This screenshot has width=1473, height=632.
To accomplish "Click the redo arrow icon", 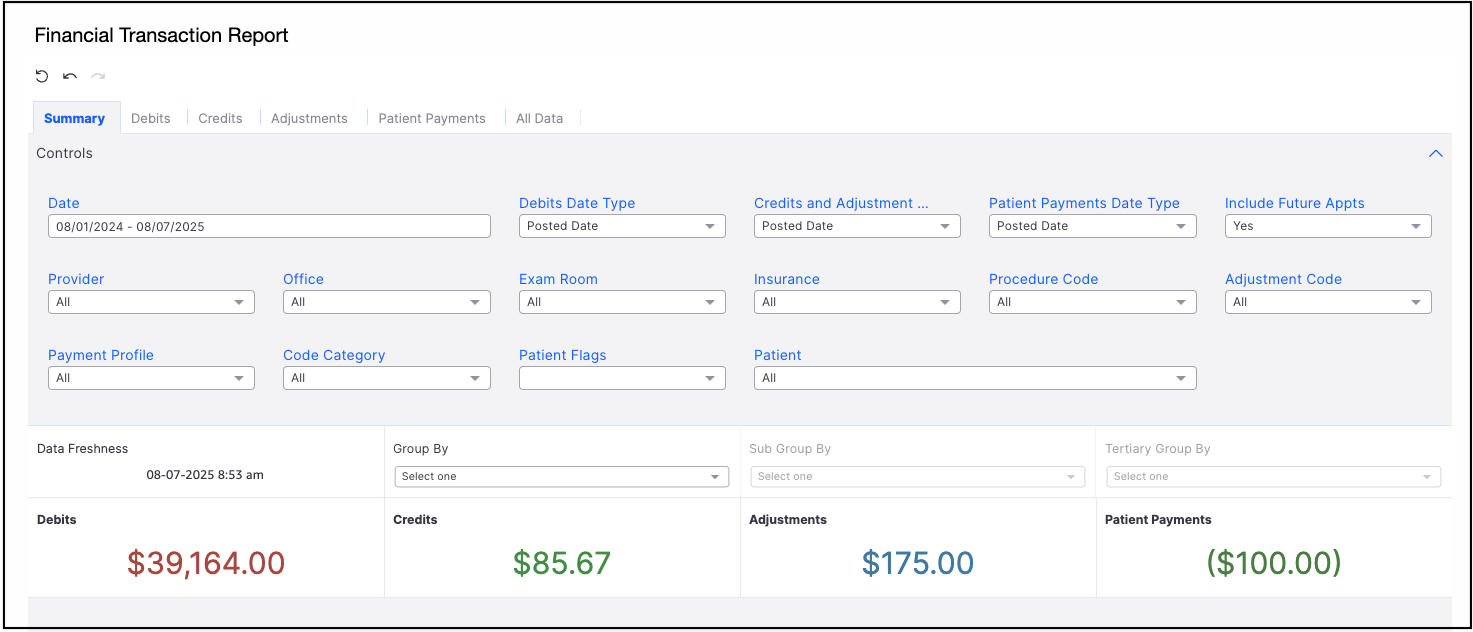I will click(98, 76).
